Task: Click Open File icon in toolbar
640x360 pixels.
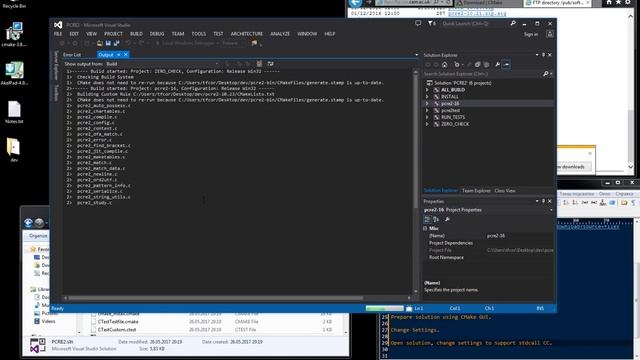Action: [x=100, y=43]
